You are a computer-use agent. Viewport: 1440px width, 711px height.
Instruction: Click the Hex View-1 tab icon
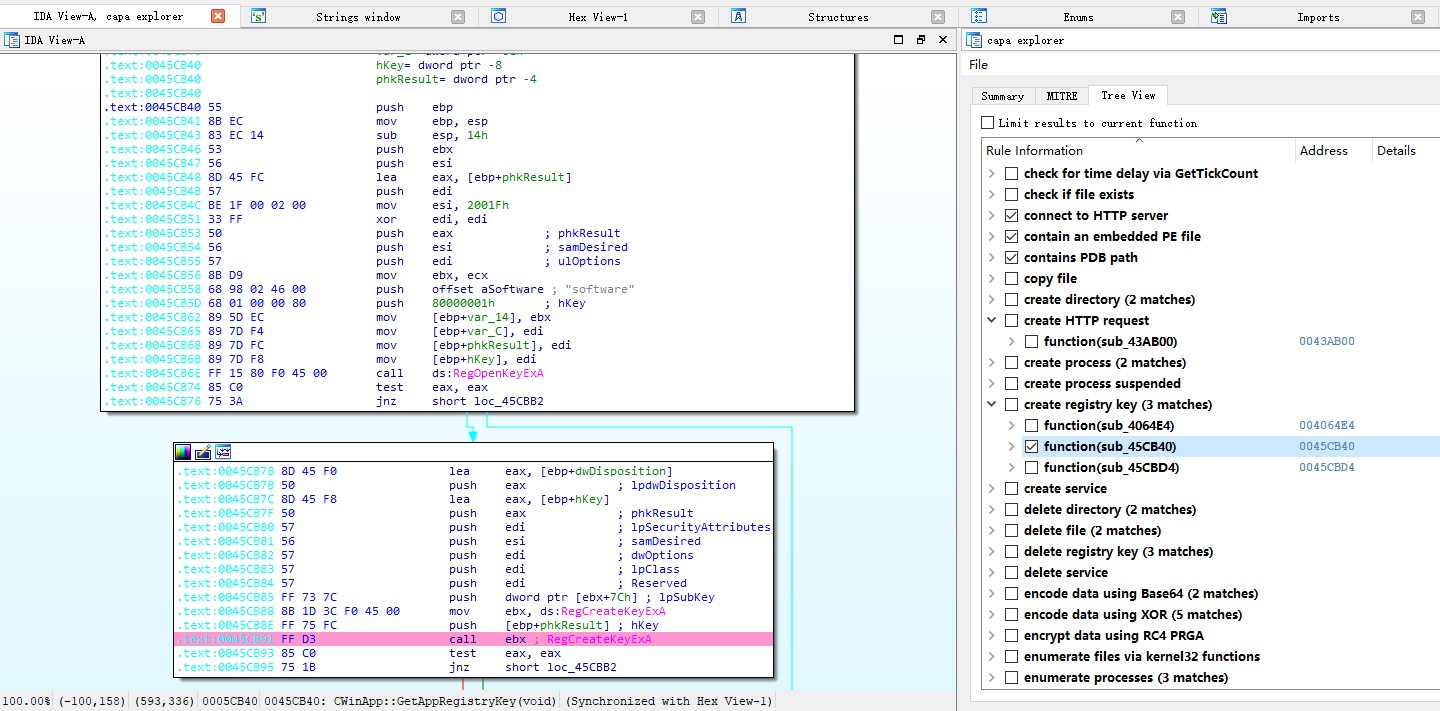(499, 16)
